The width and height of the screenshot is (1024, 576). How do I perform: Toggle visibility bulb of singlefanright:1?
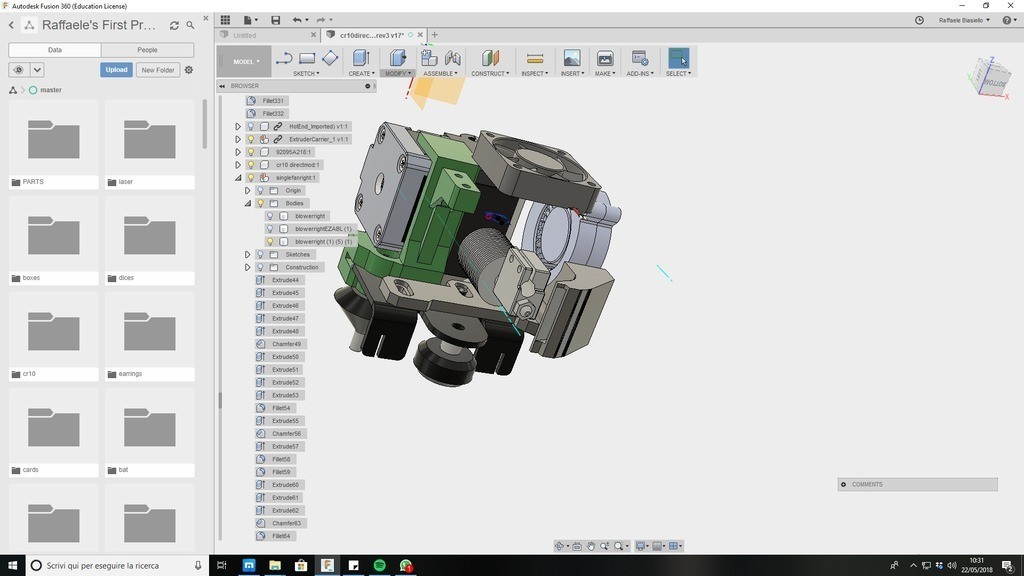(x=251, y=178)
